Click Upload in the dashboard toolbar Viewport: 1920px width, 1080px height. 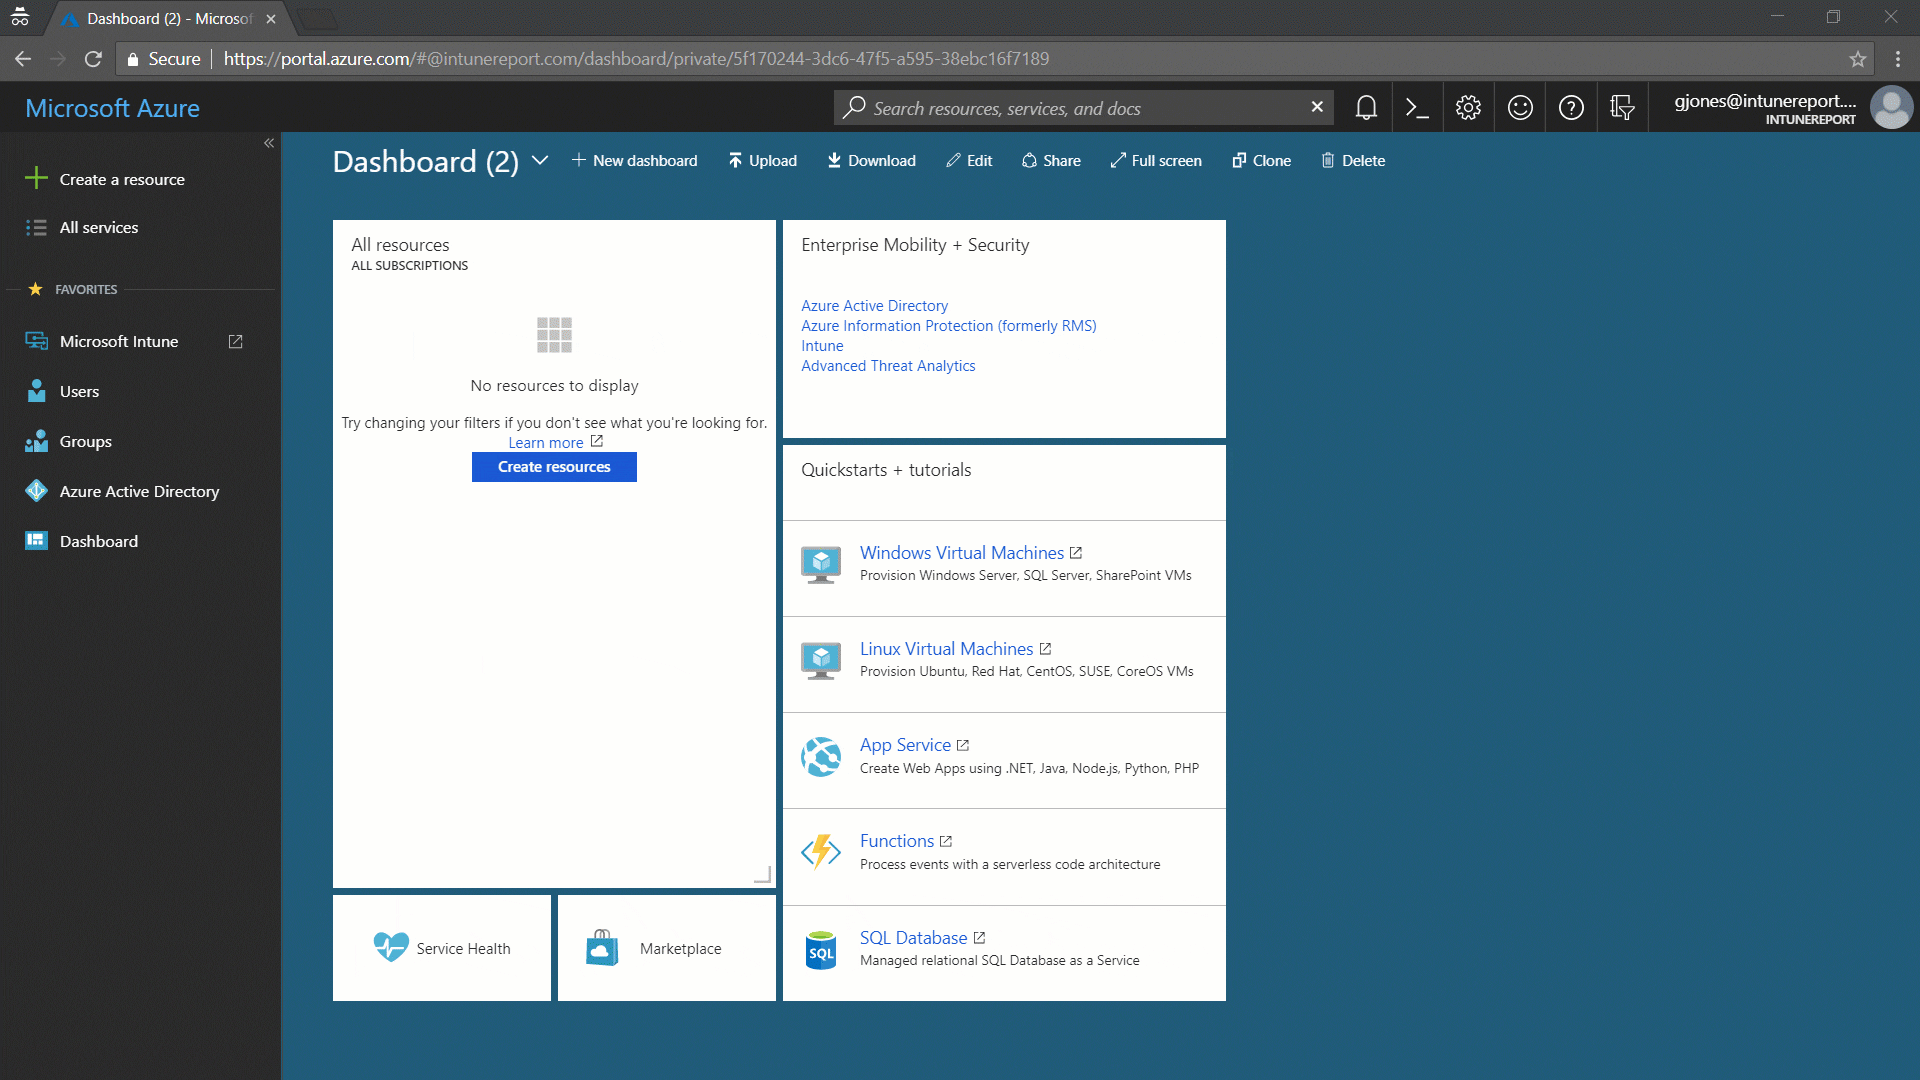click(x=762, y=160)
